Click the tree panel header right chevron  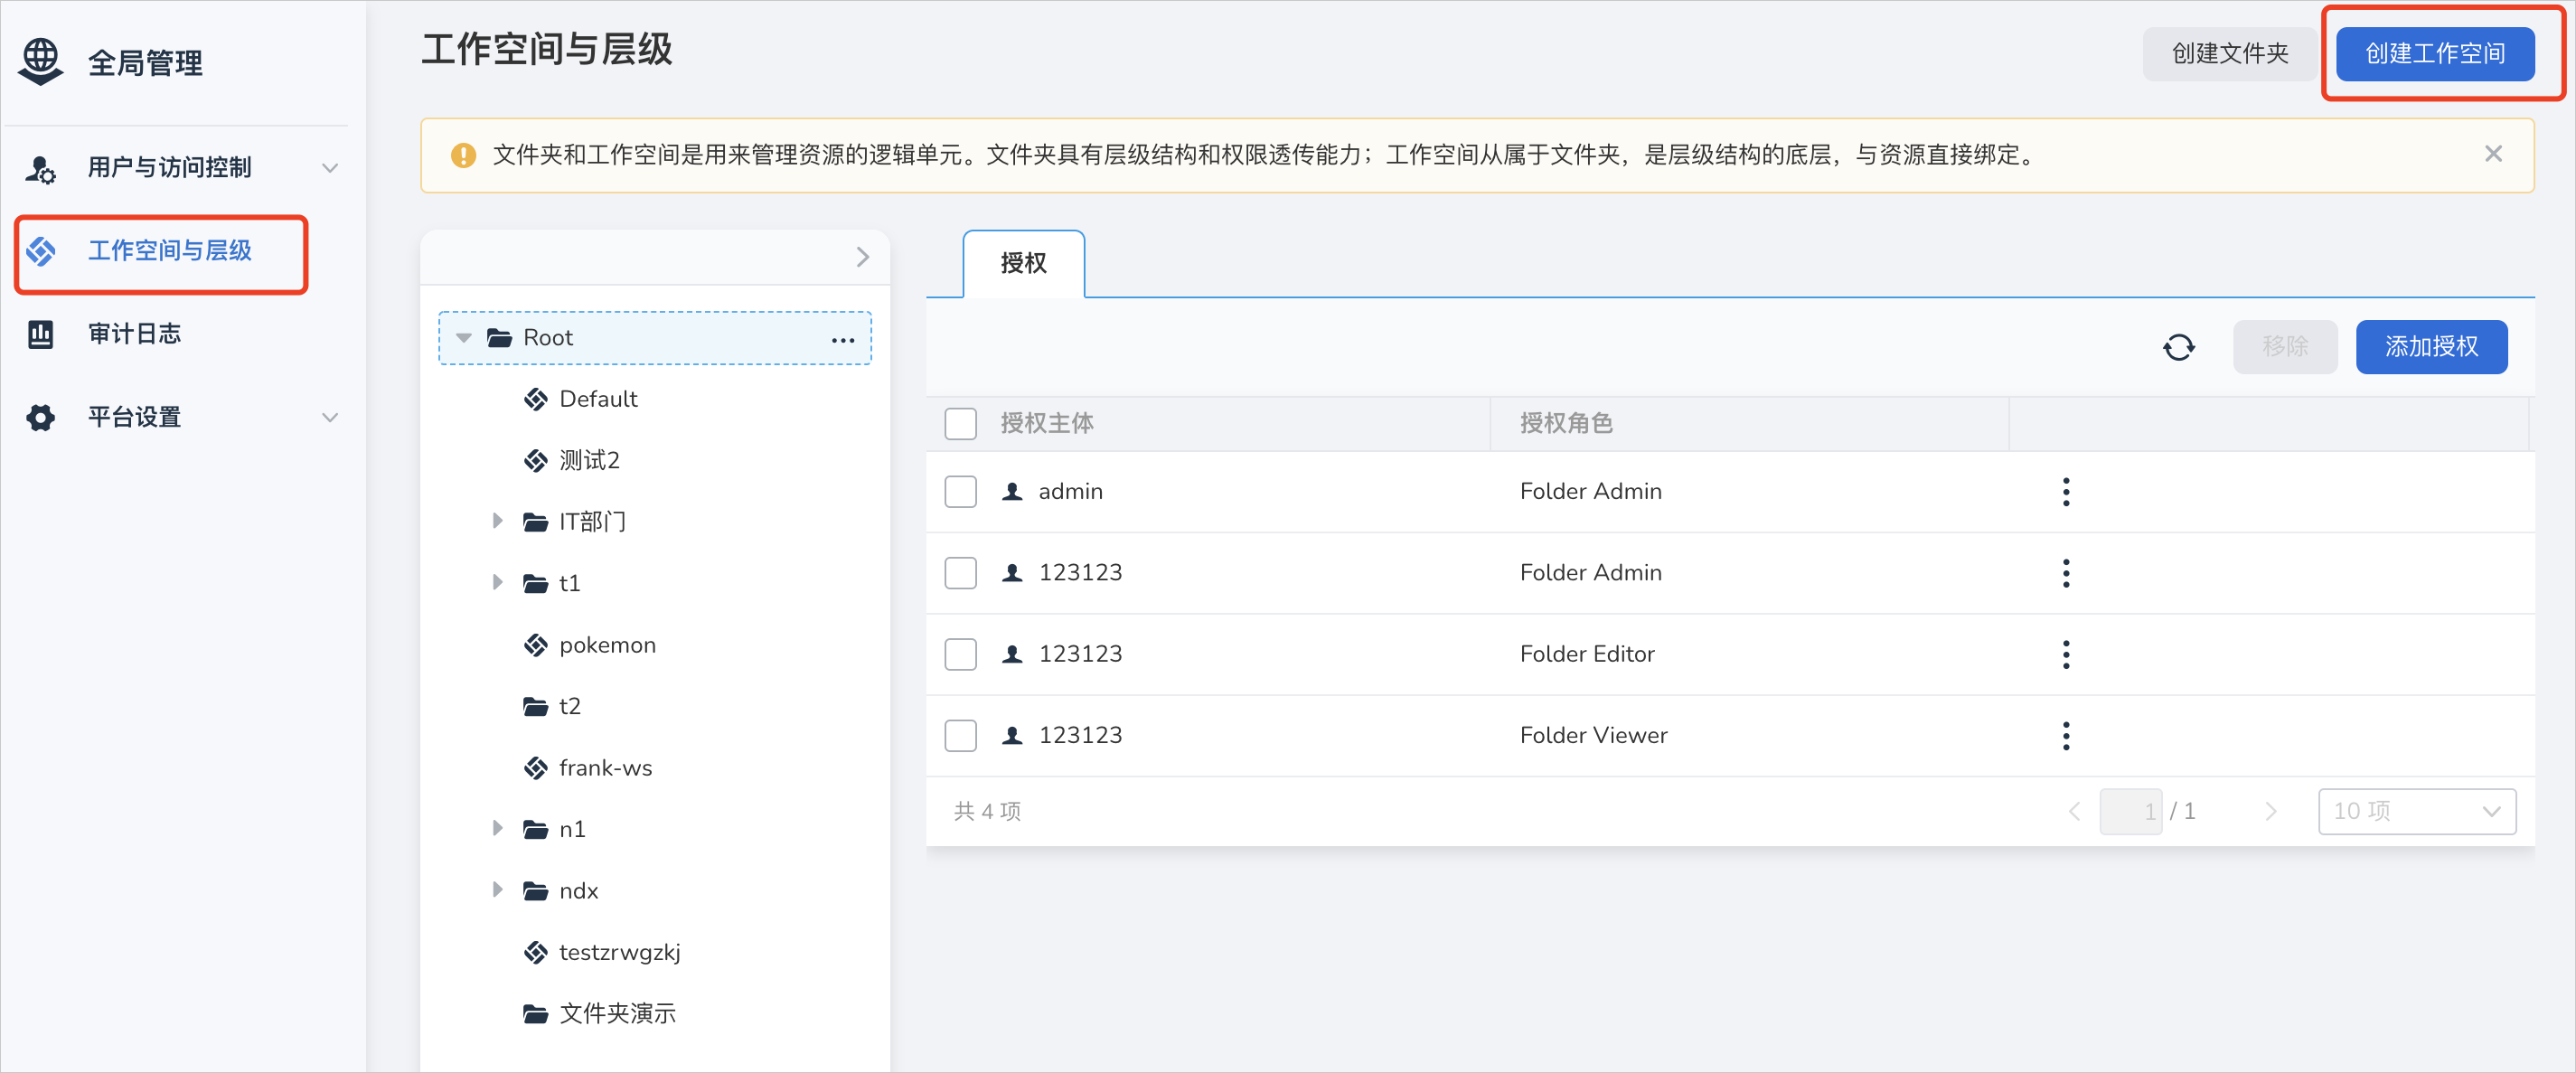point(863,257)
